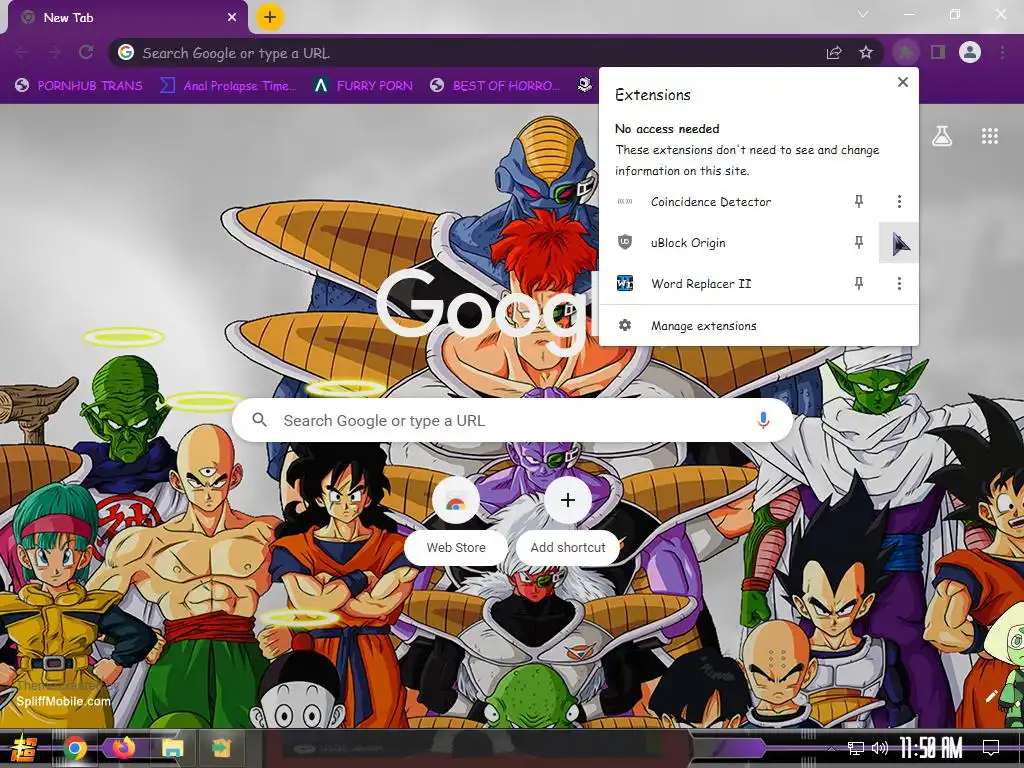Close the Extensions popup

(x=903, y=82)
